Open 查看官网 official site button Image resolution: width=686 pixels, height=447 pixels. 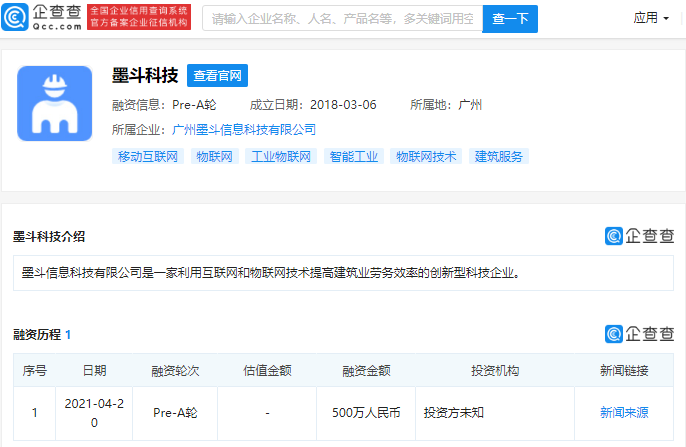click(217, 76)
